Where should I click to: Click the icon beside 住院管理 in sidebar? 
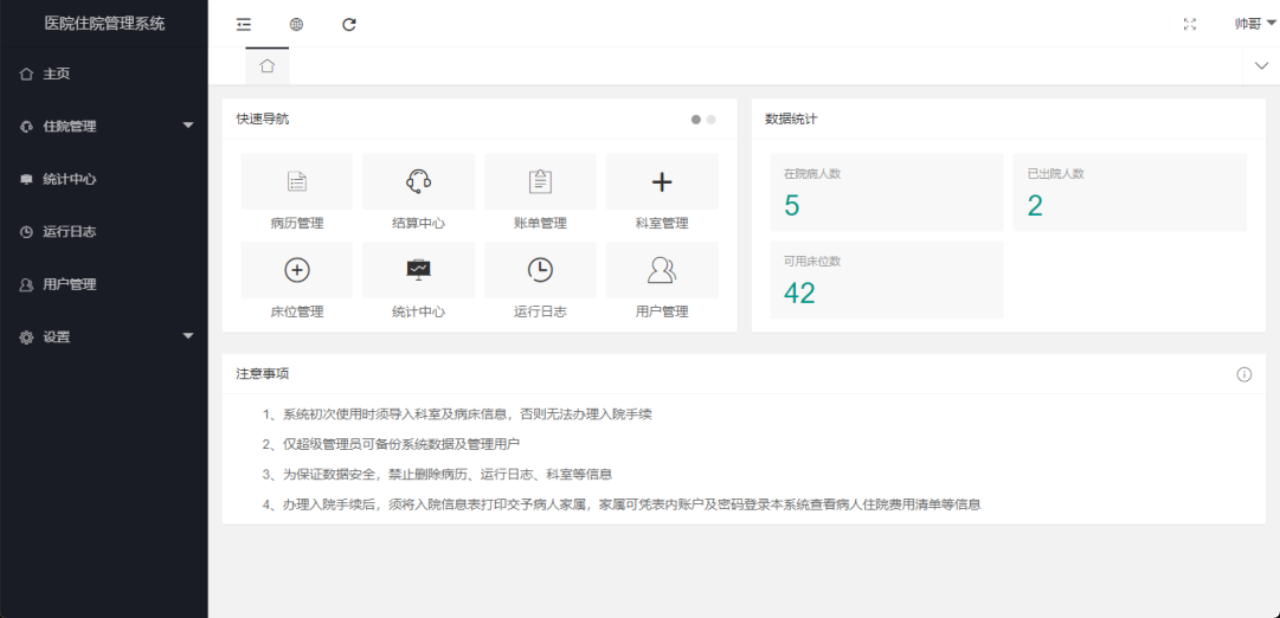click(x=26, y=127)
